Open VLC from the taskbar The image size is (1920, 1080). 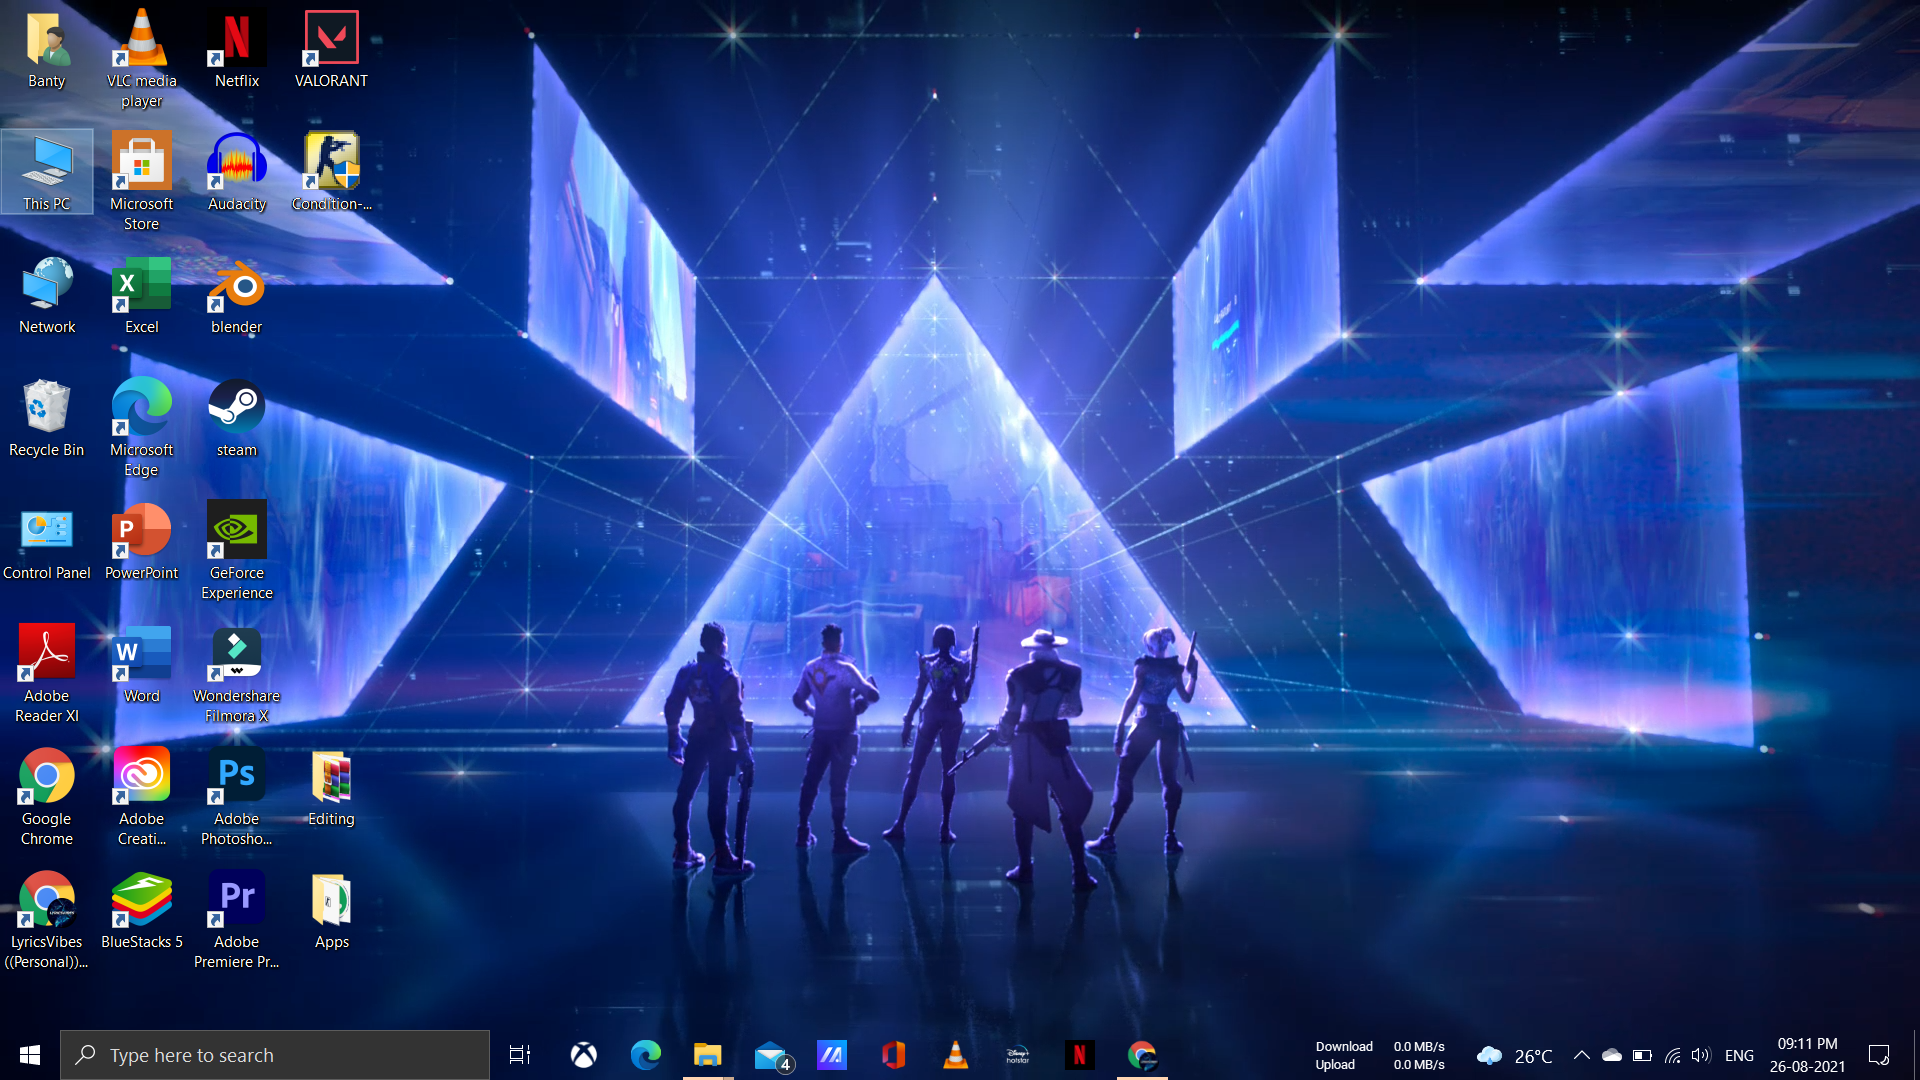pyautogui.click(x=956, y=1055)
